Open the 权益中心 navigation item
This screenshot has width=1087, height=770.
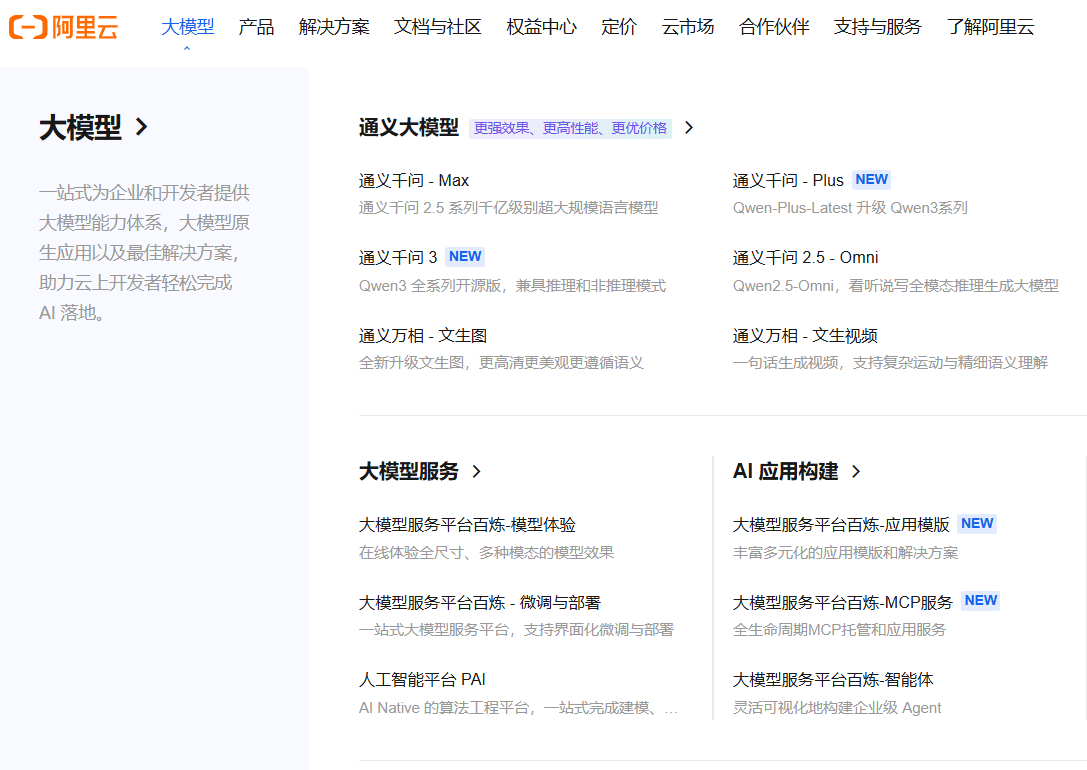point(541,27)
